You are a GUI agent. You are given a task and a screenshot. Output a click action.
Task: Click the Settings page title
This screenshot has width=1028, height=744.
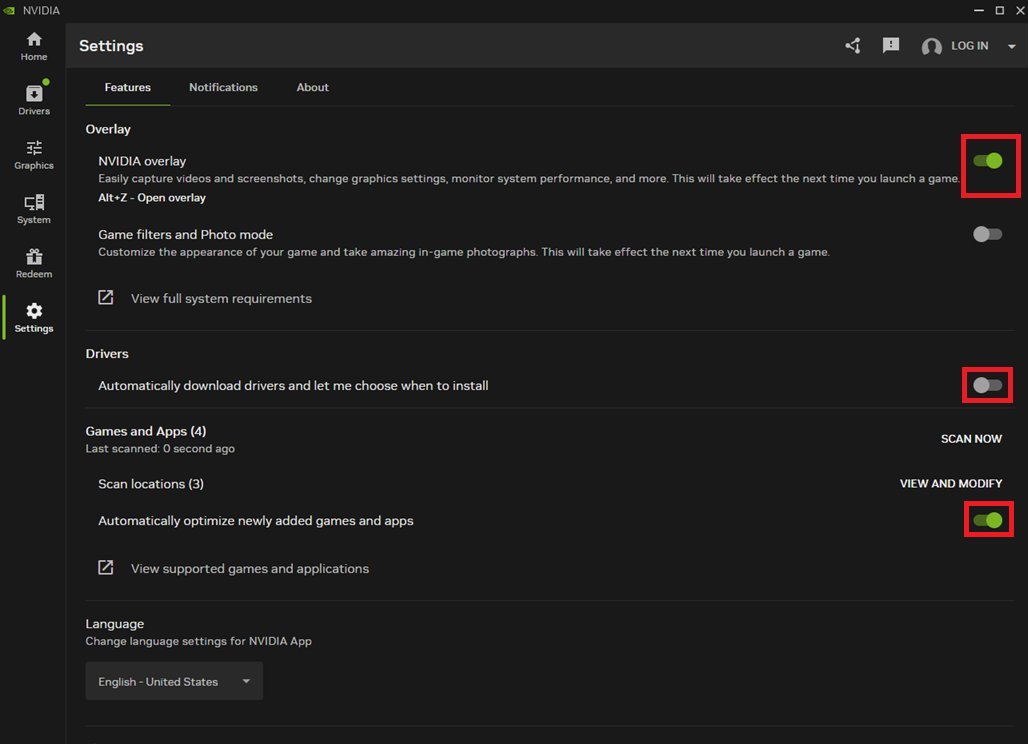[x=111, y=46]
